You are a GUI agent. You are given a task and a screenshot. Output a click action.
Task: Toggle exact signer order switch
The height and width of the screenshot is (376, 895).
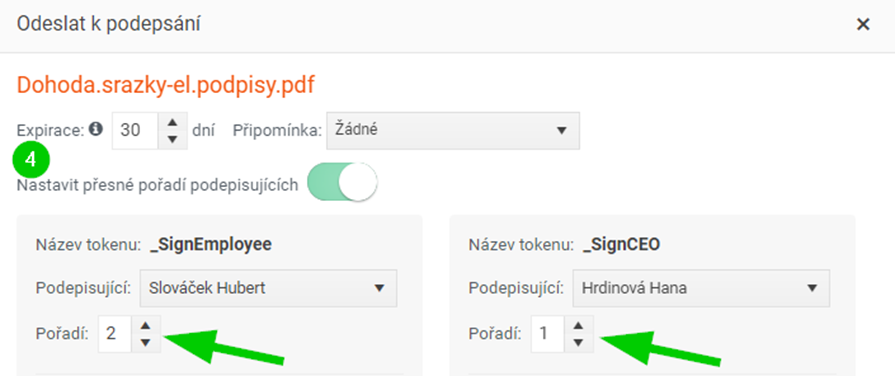[x=342, y=185]
